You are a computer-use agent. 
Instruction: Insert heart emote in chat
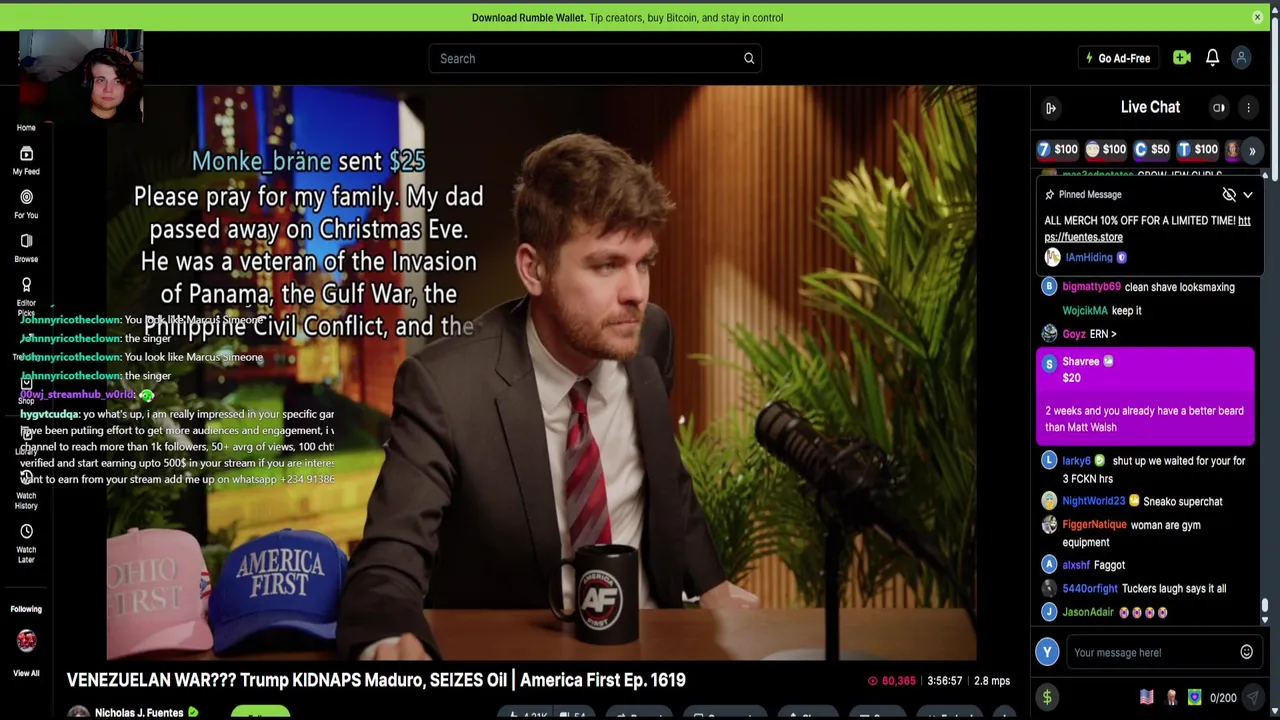coord(1194,698)
